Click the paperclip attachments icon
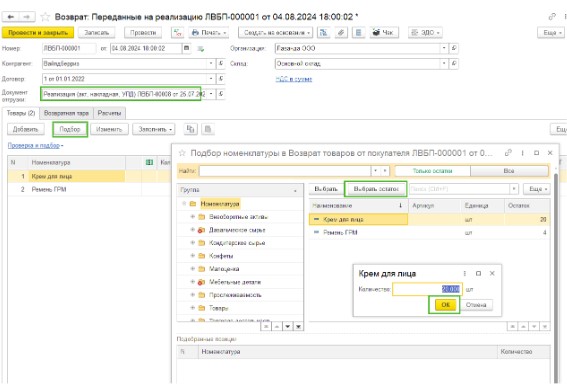Screen dimensions: 567x388 pyautogui.click(x=341, y=33)
